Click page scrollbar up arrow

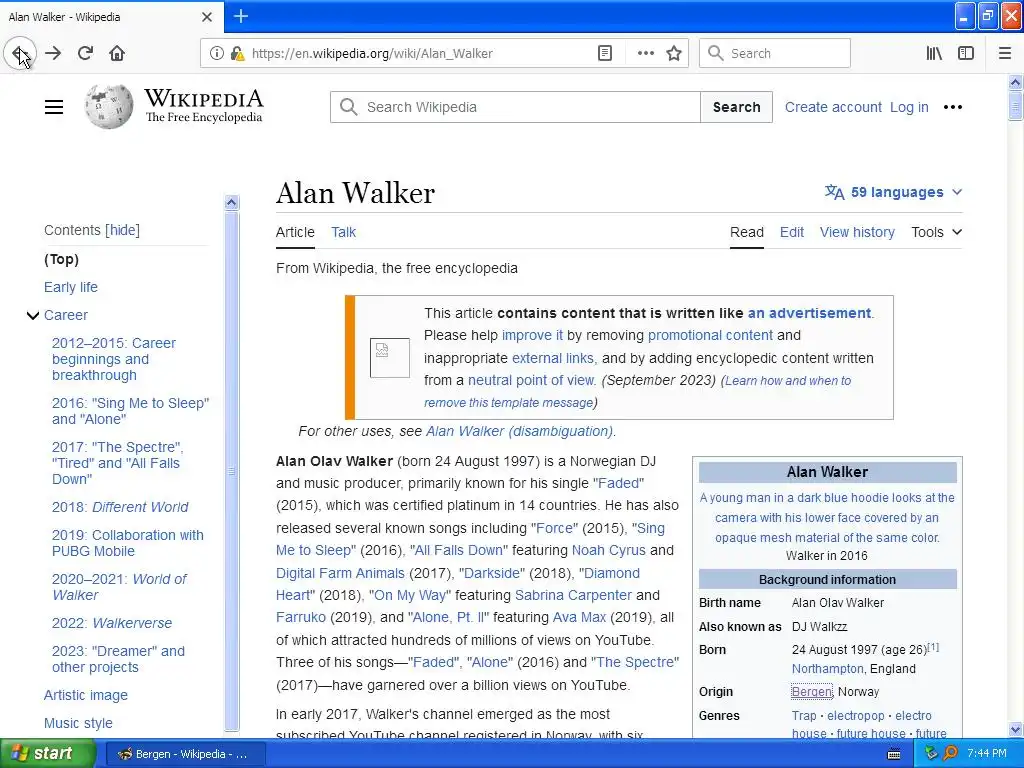(1015, 82)
